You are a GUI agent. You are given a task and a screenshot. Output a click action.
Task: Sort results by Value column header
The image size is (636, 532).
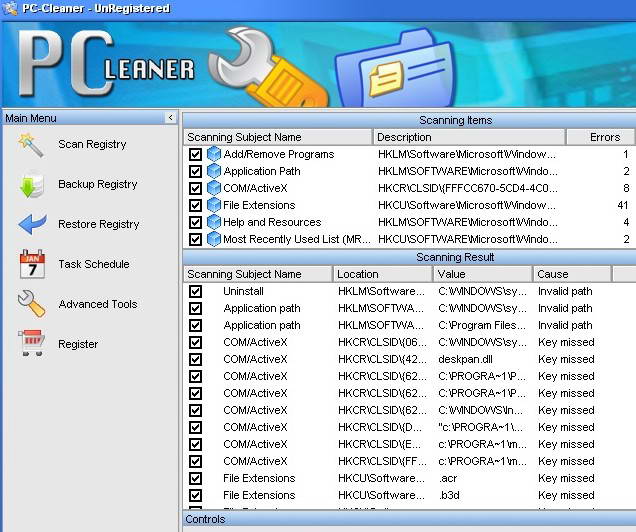483,274
